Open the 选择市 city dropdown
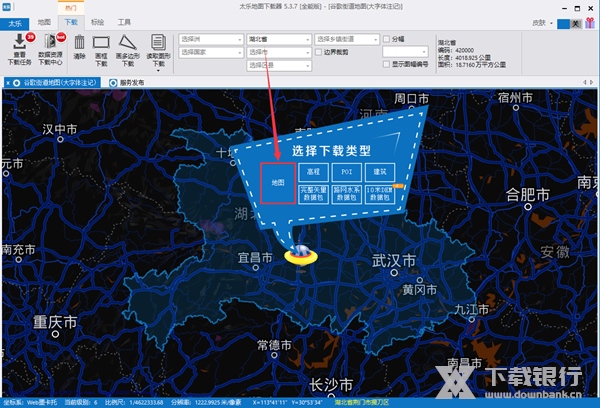 tap(279, 52)
